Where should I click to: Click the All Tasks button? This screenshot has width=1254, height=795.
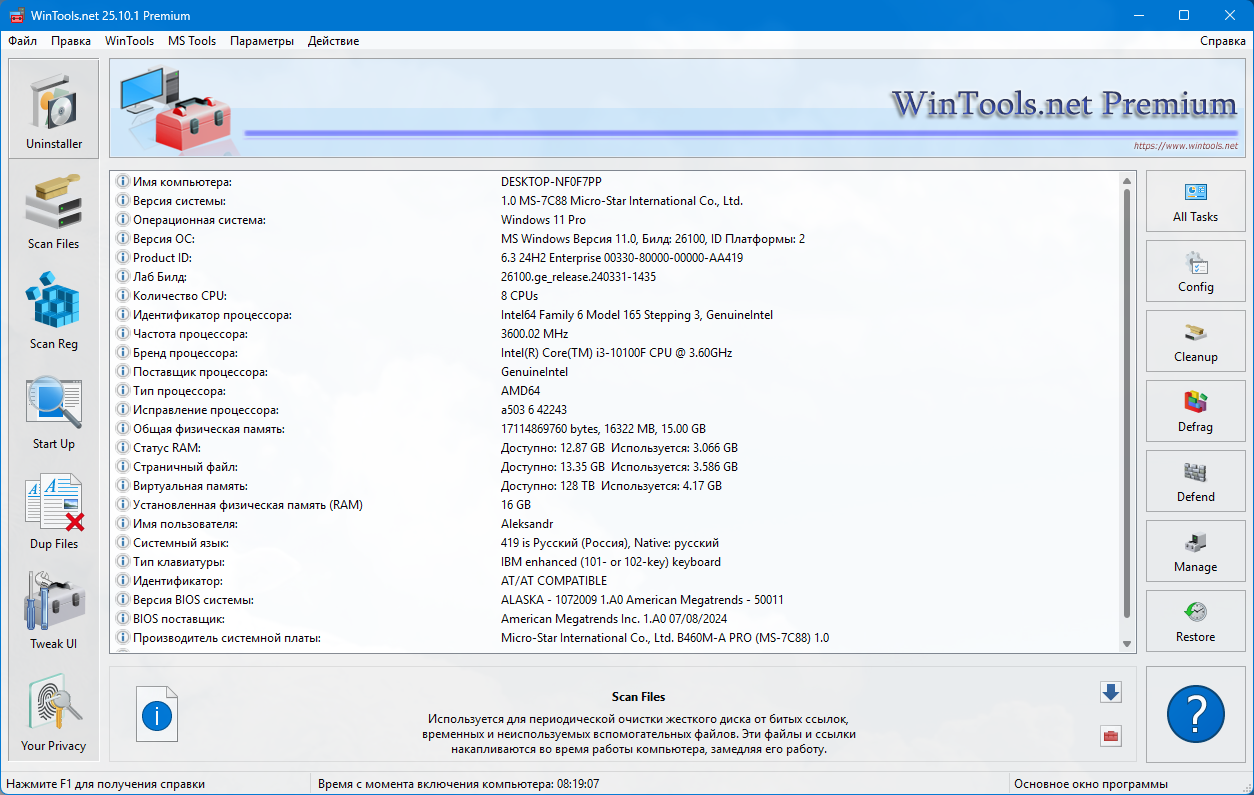1195,204
